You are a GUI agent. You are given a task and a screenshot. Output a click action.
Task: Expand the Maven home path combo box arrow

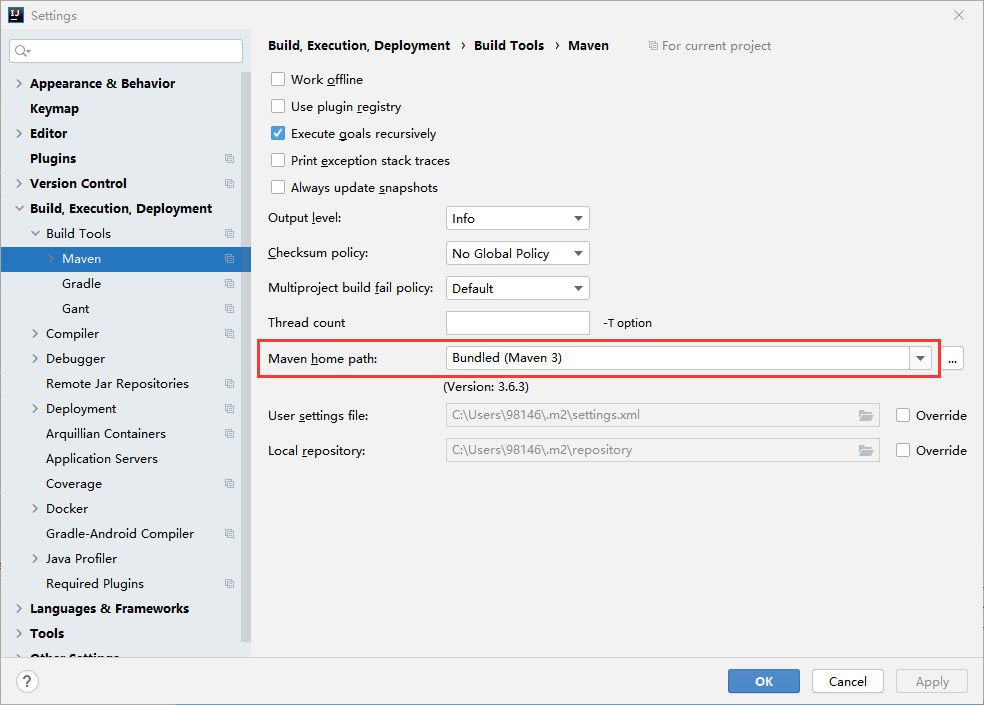click(x=920, y=358)
